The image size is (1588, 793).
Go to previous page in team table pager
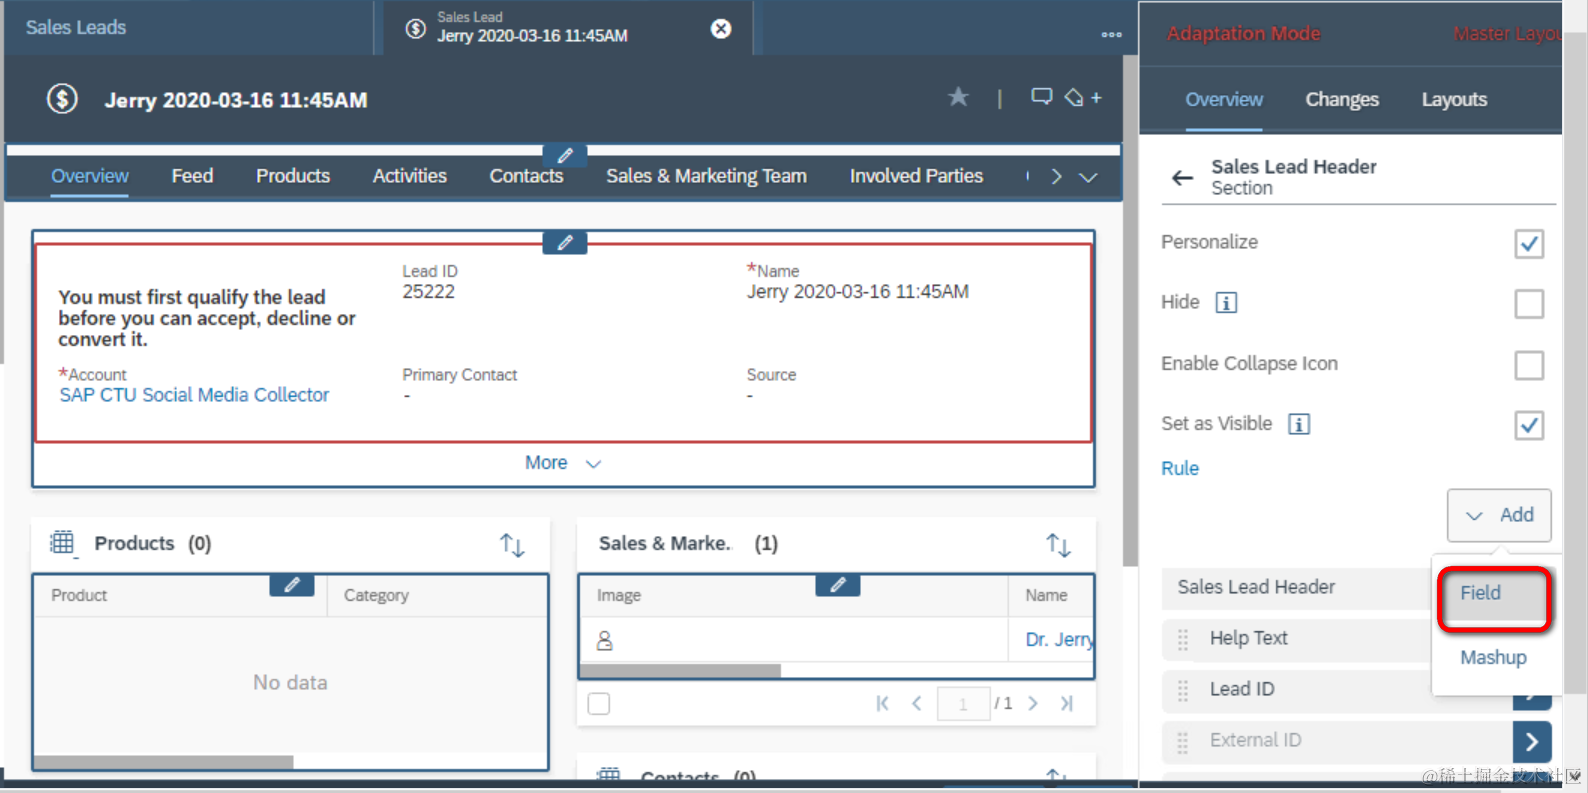[916, 703]
